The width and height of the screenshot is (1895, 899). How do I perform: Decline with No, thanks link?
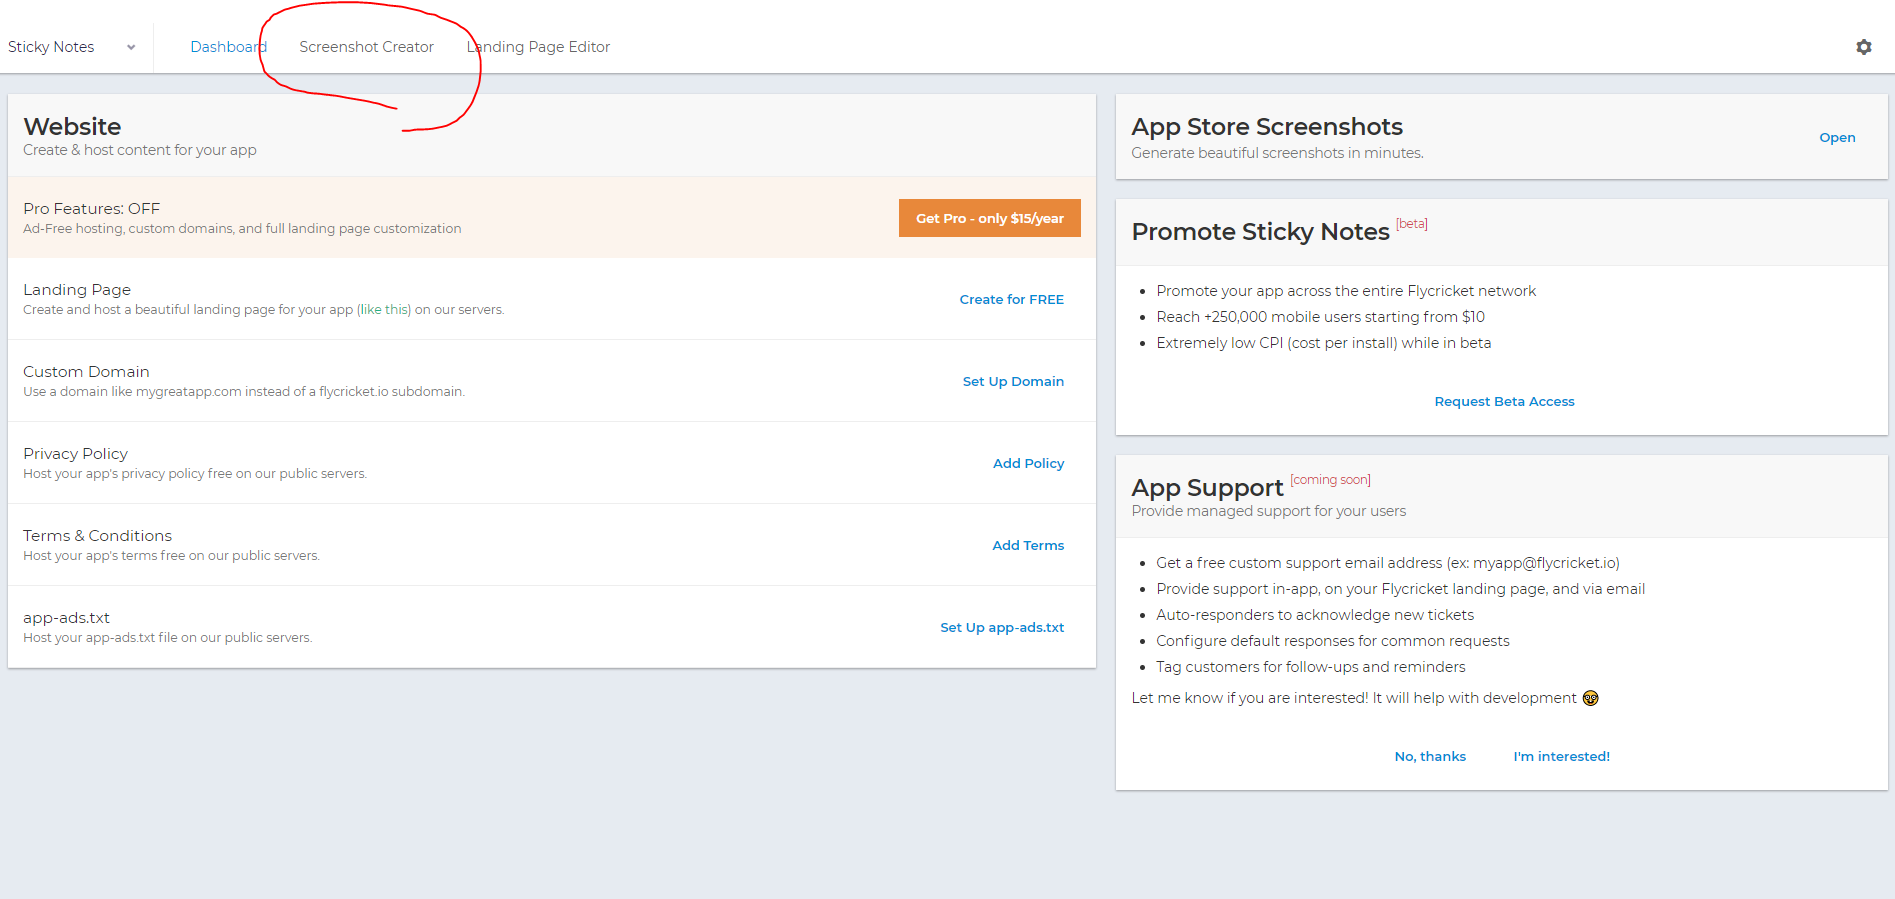1430,756
